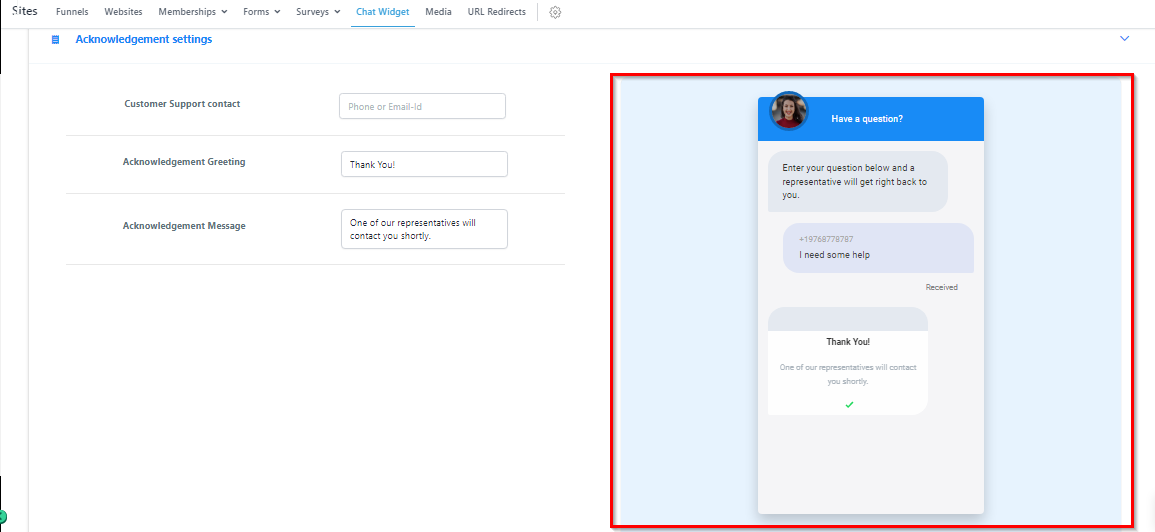Go to the Websites tab
The width and height of the screenshot is (1155, 532).
point(123,12)
